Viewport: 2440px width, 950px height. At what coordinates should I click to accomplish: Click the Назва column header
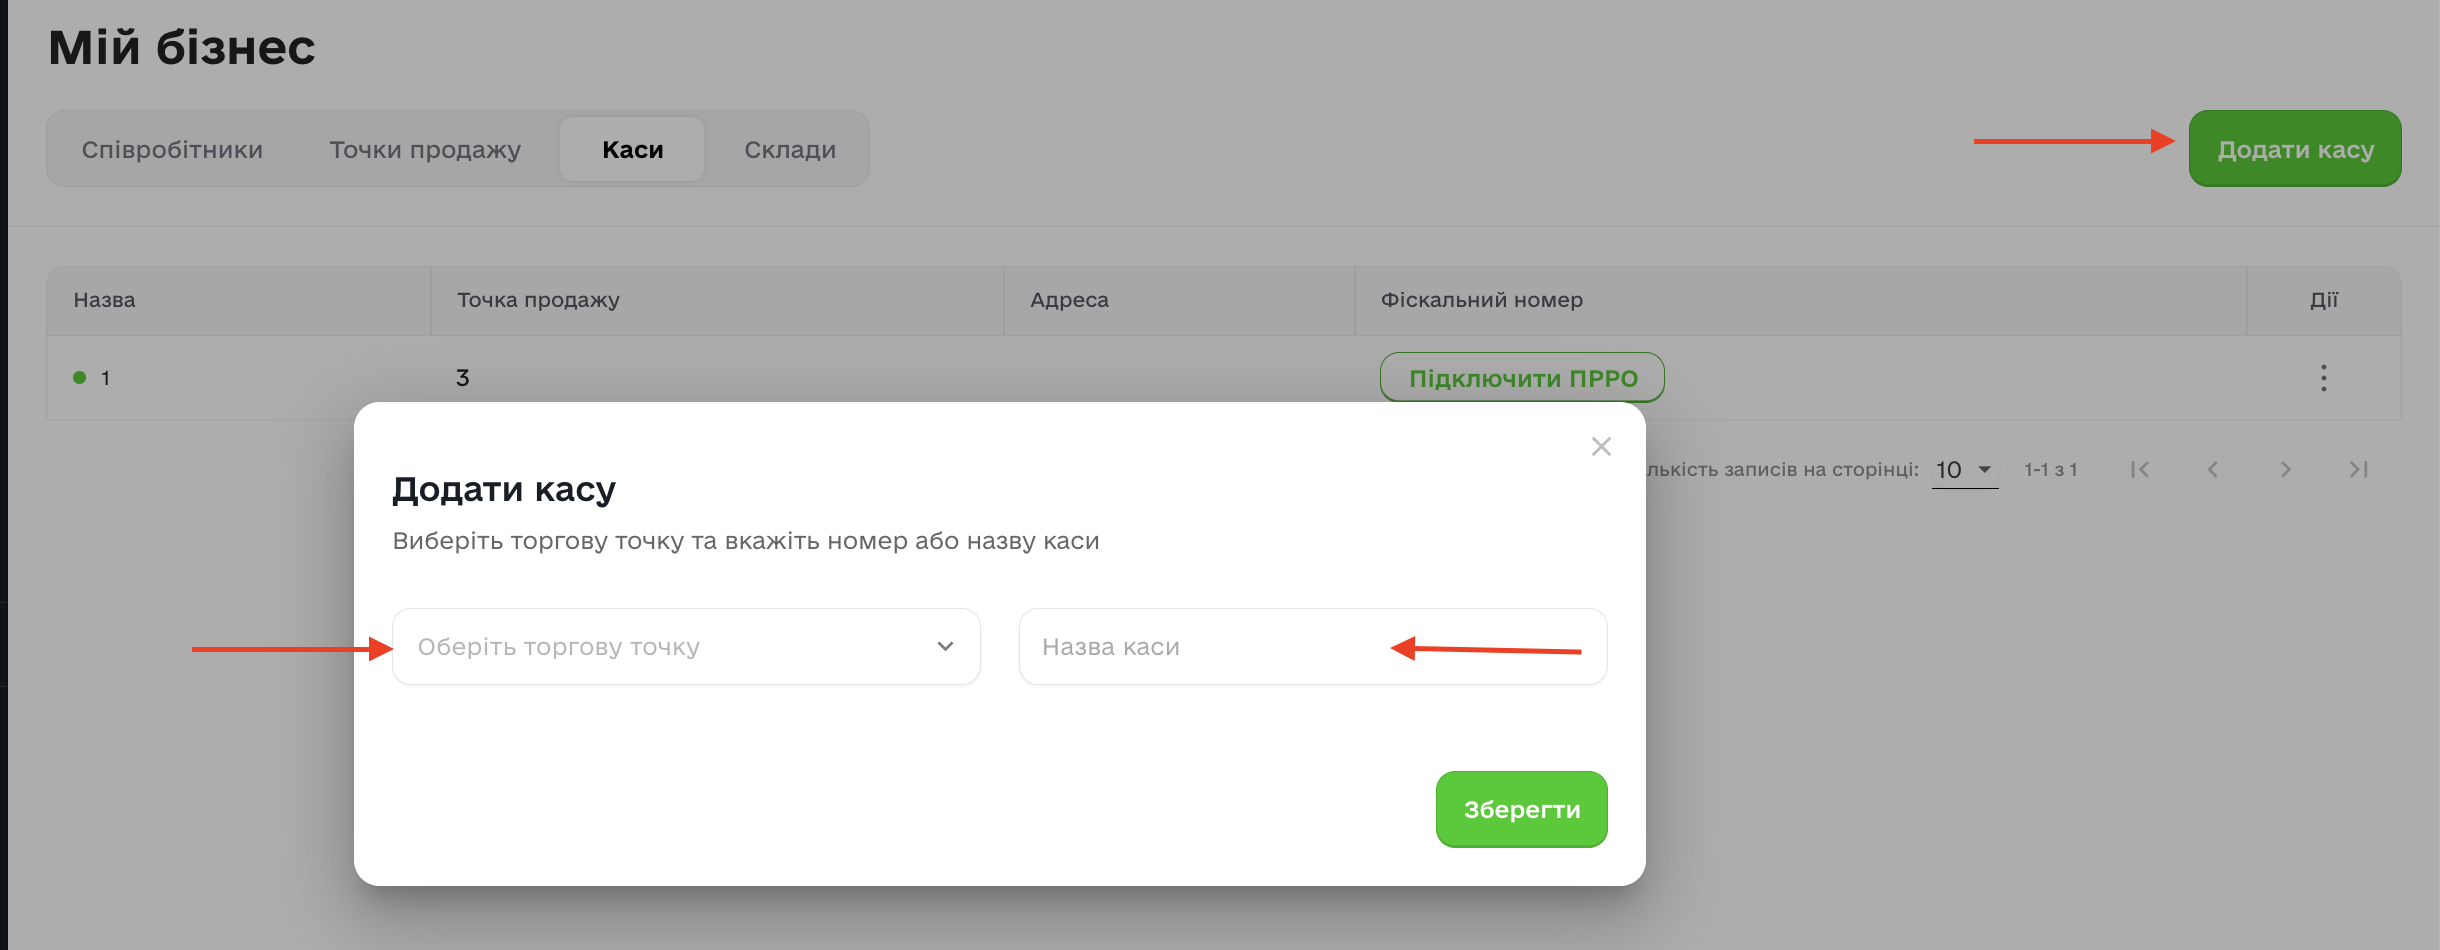104,300
